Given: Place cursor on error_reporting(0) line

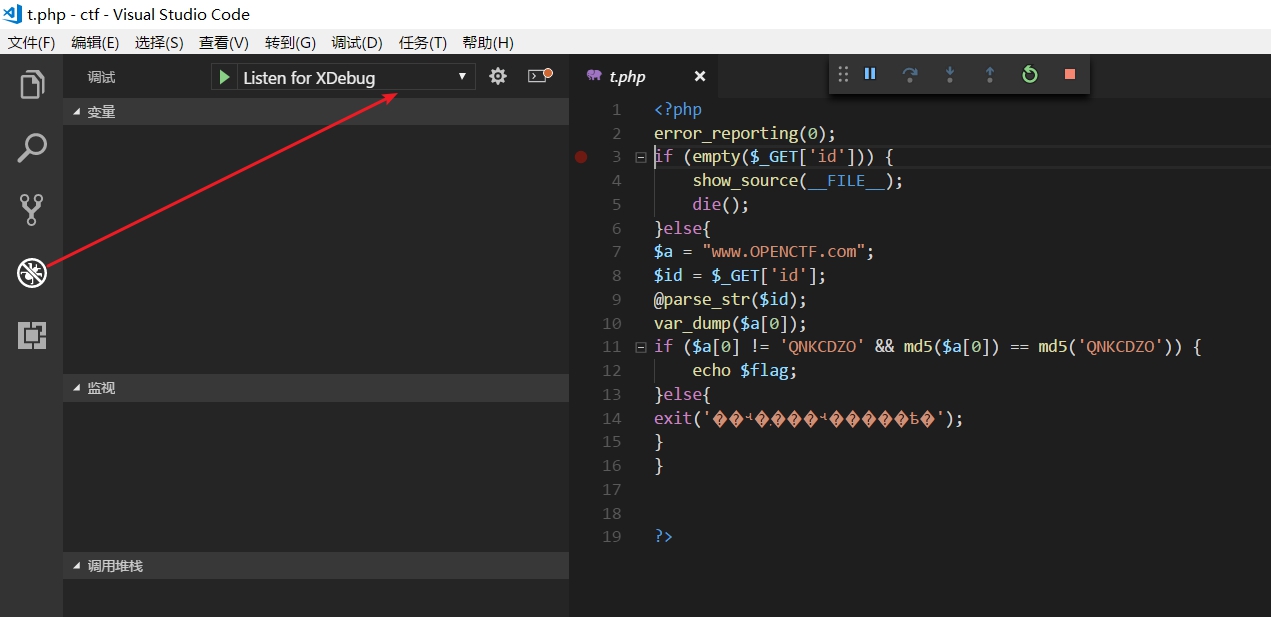Looking at the screenshot, I should pos(744,133).
